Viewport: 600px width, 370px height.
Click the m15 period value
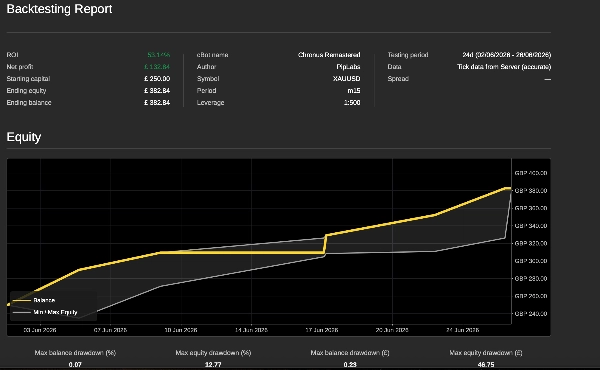pyautogui.click(x=354, y=91)
